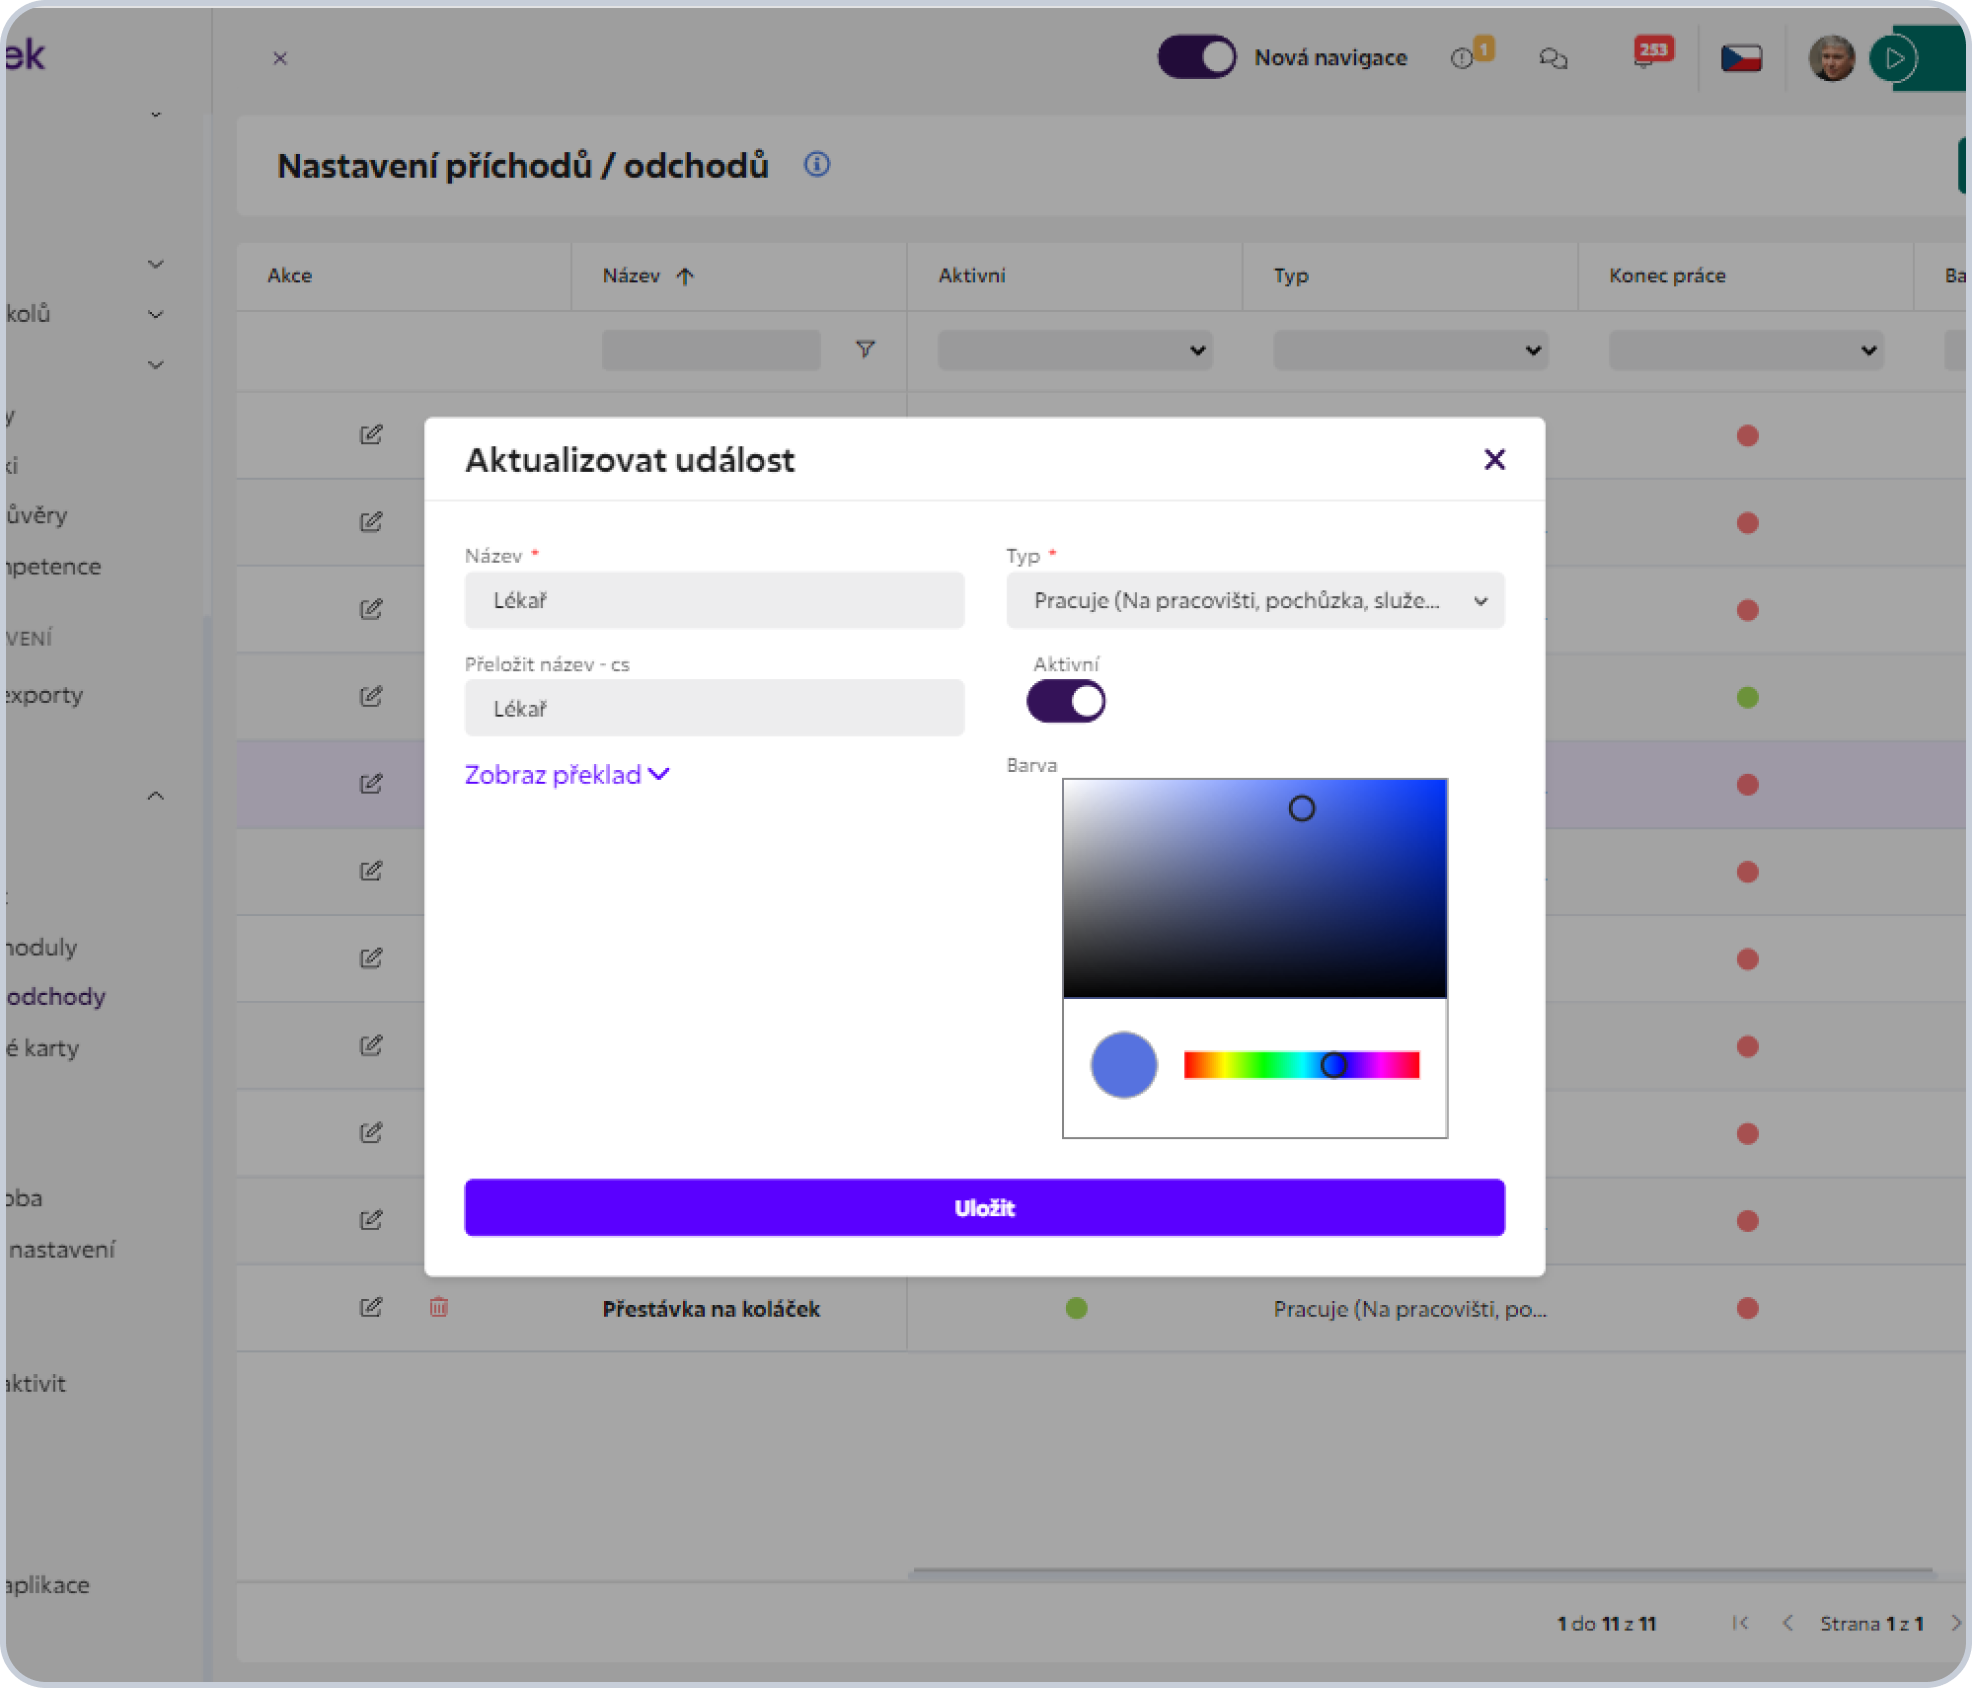Click the saturation gradient picker handle
The height and width of the screenshot is (1688, 1972).
pyautogui.click(x=1301, y=808)
